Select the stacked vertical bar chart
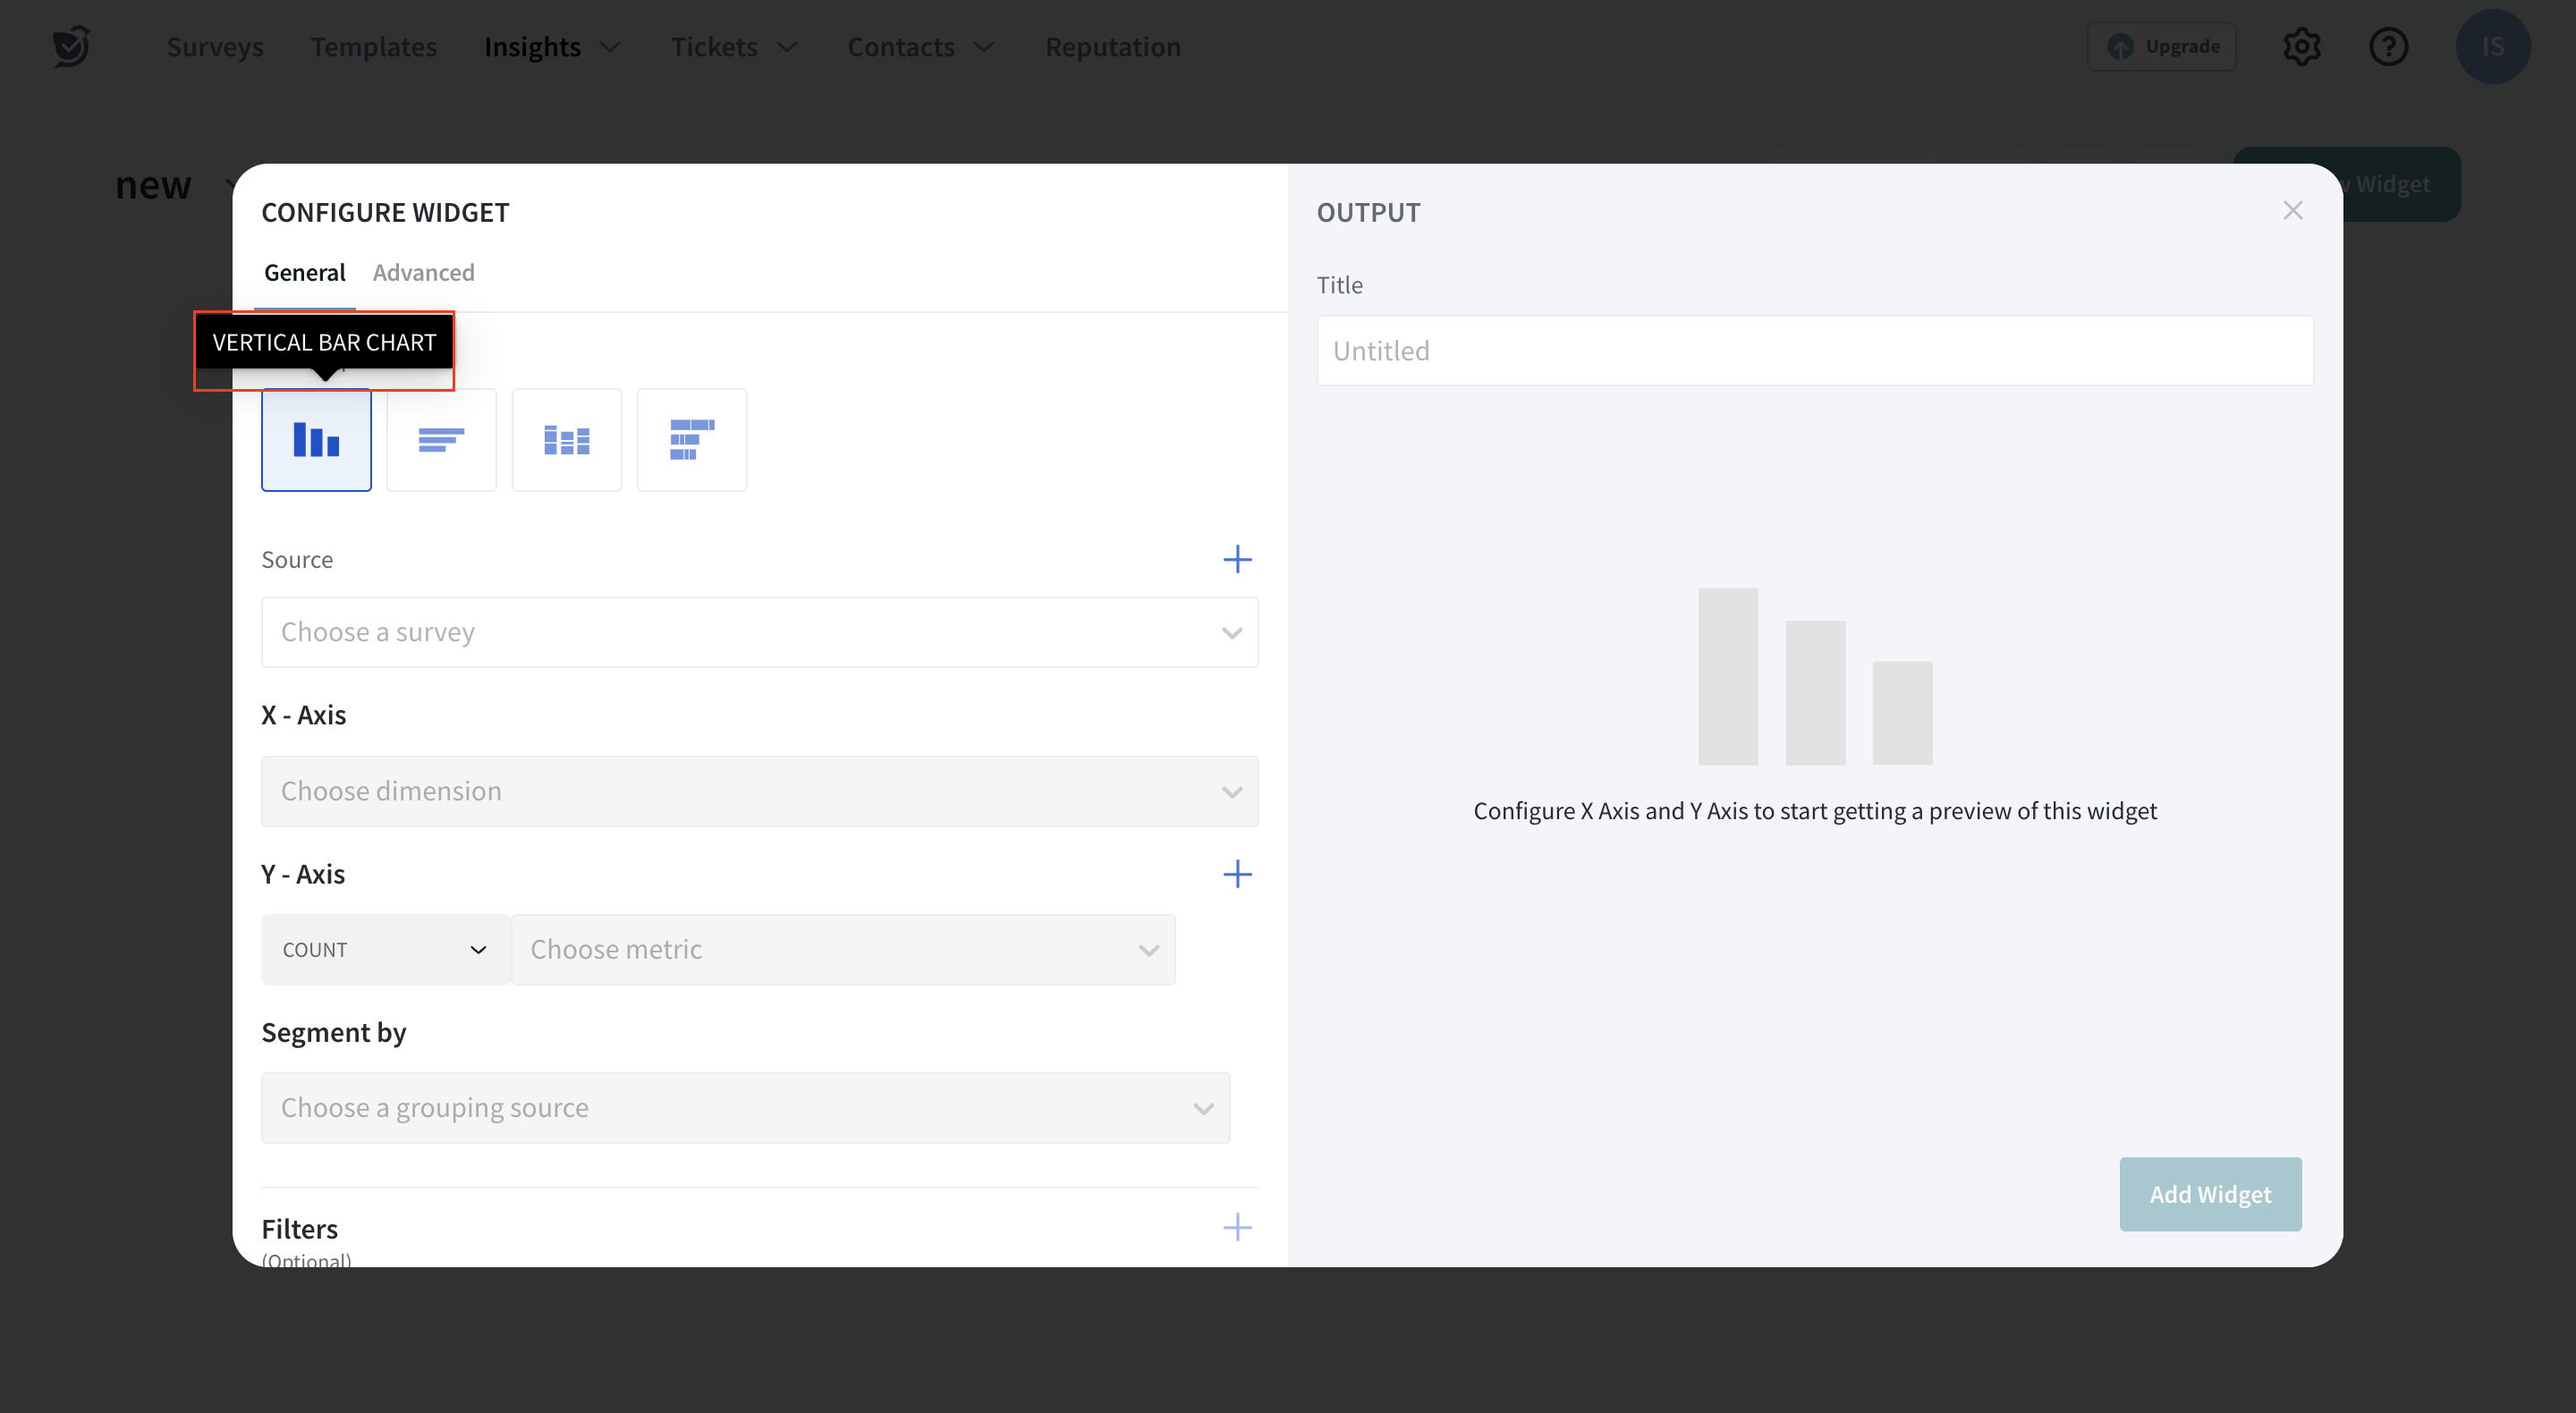This screenshot has height=1413, width=2576. (x=566, y=440)
